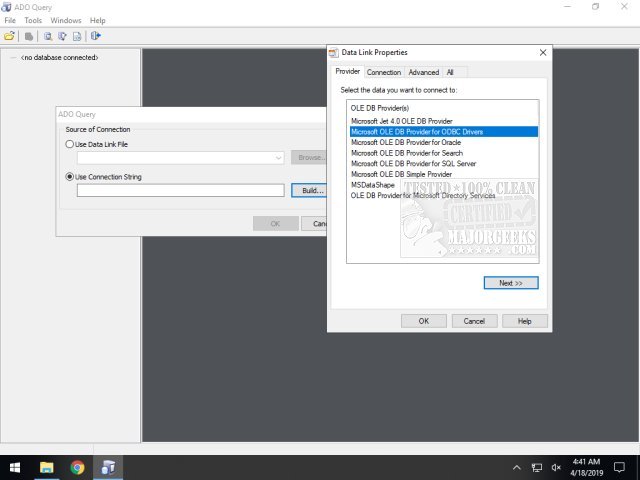Open the Help menu
The height and width of the screenshot is (480, 640).
[98, 20]
